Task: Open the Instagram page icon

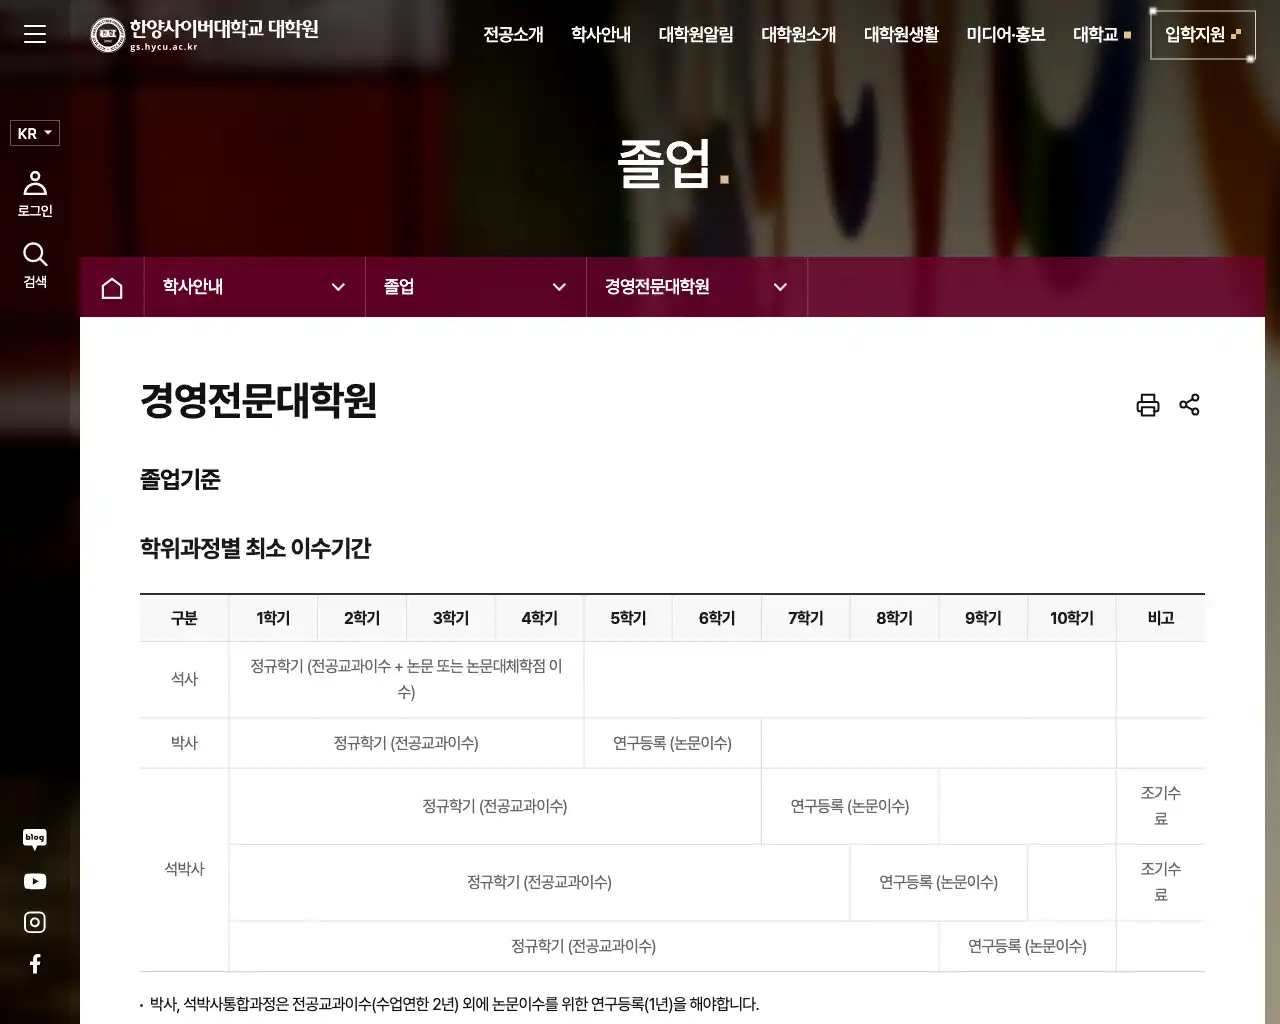Action: (35, 921)
